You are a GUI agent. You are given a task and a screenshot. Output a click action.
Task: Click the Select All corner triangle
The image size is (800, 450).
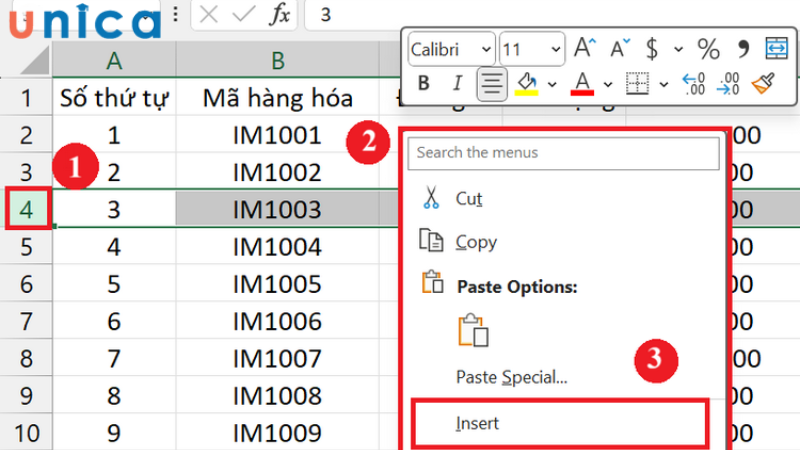tap(34, 60)
